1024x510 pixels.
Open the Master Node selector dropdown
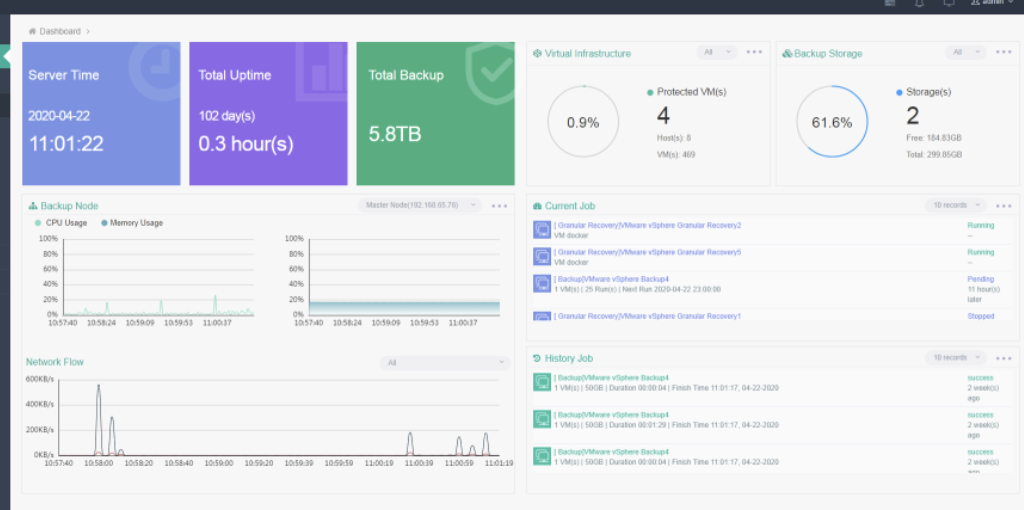tap(416, 205)
